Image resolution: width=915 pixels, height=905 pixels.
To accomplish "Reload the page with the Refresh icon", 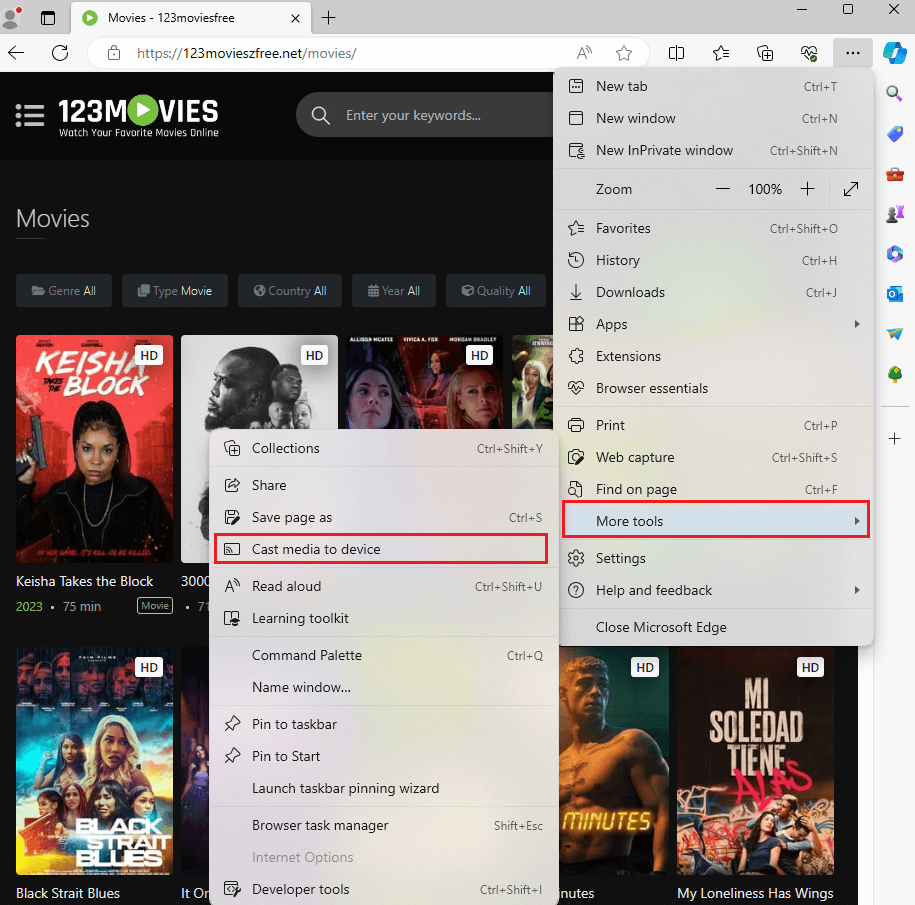I will coord(60,53).
